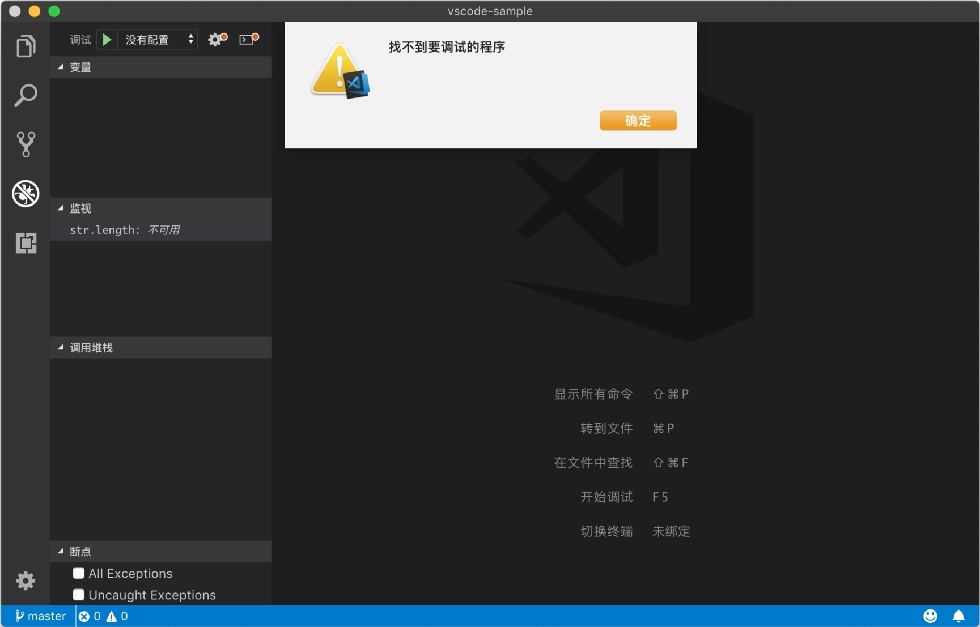980x627 pixels.
Task: Open launch.json with debug gear icon
Action: pos(218,39)
